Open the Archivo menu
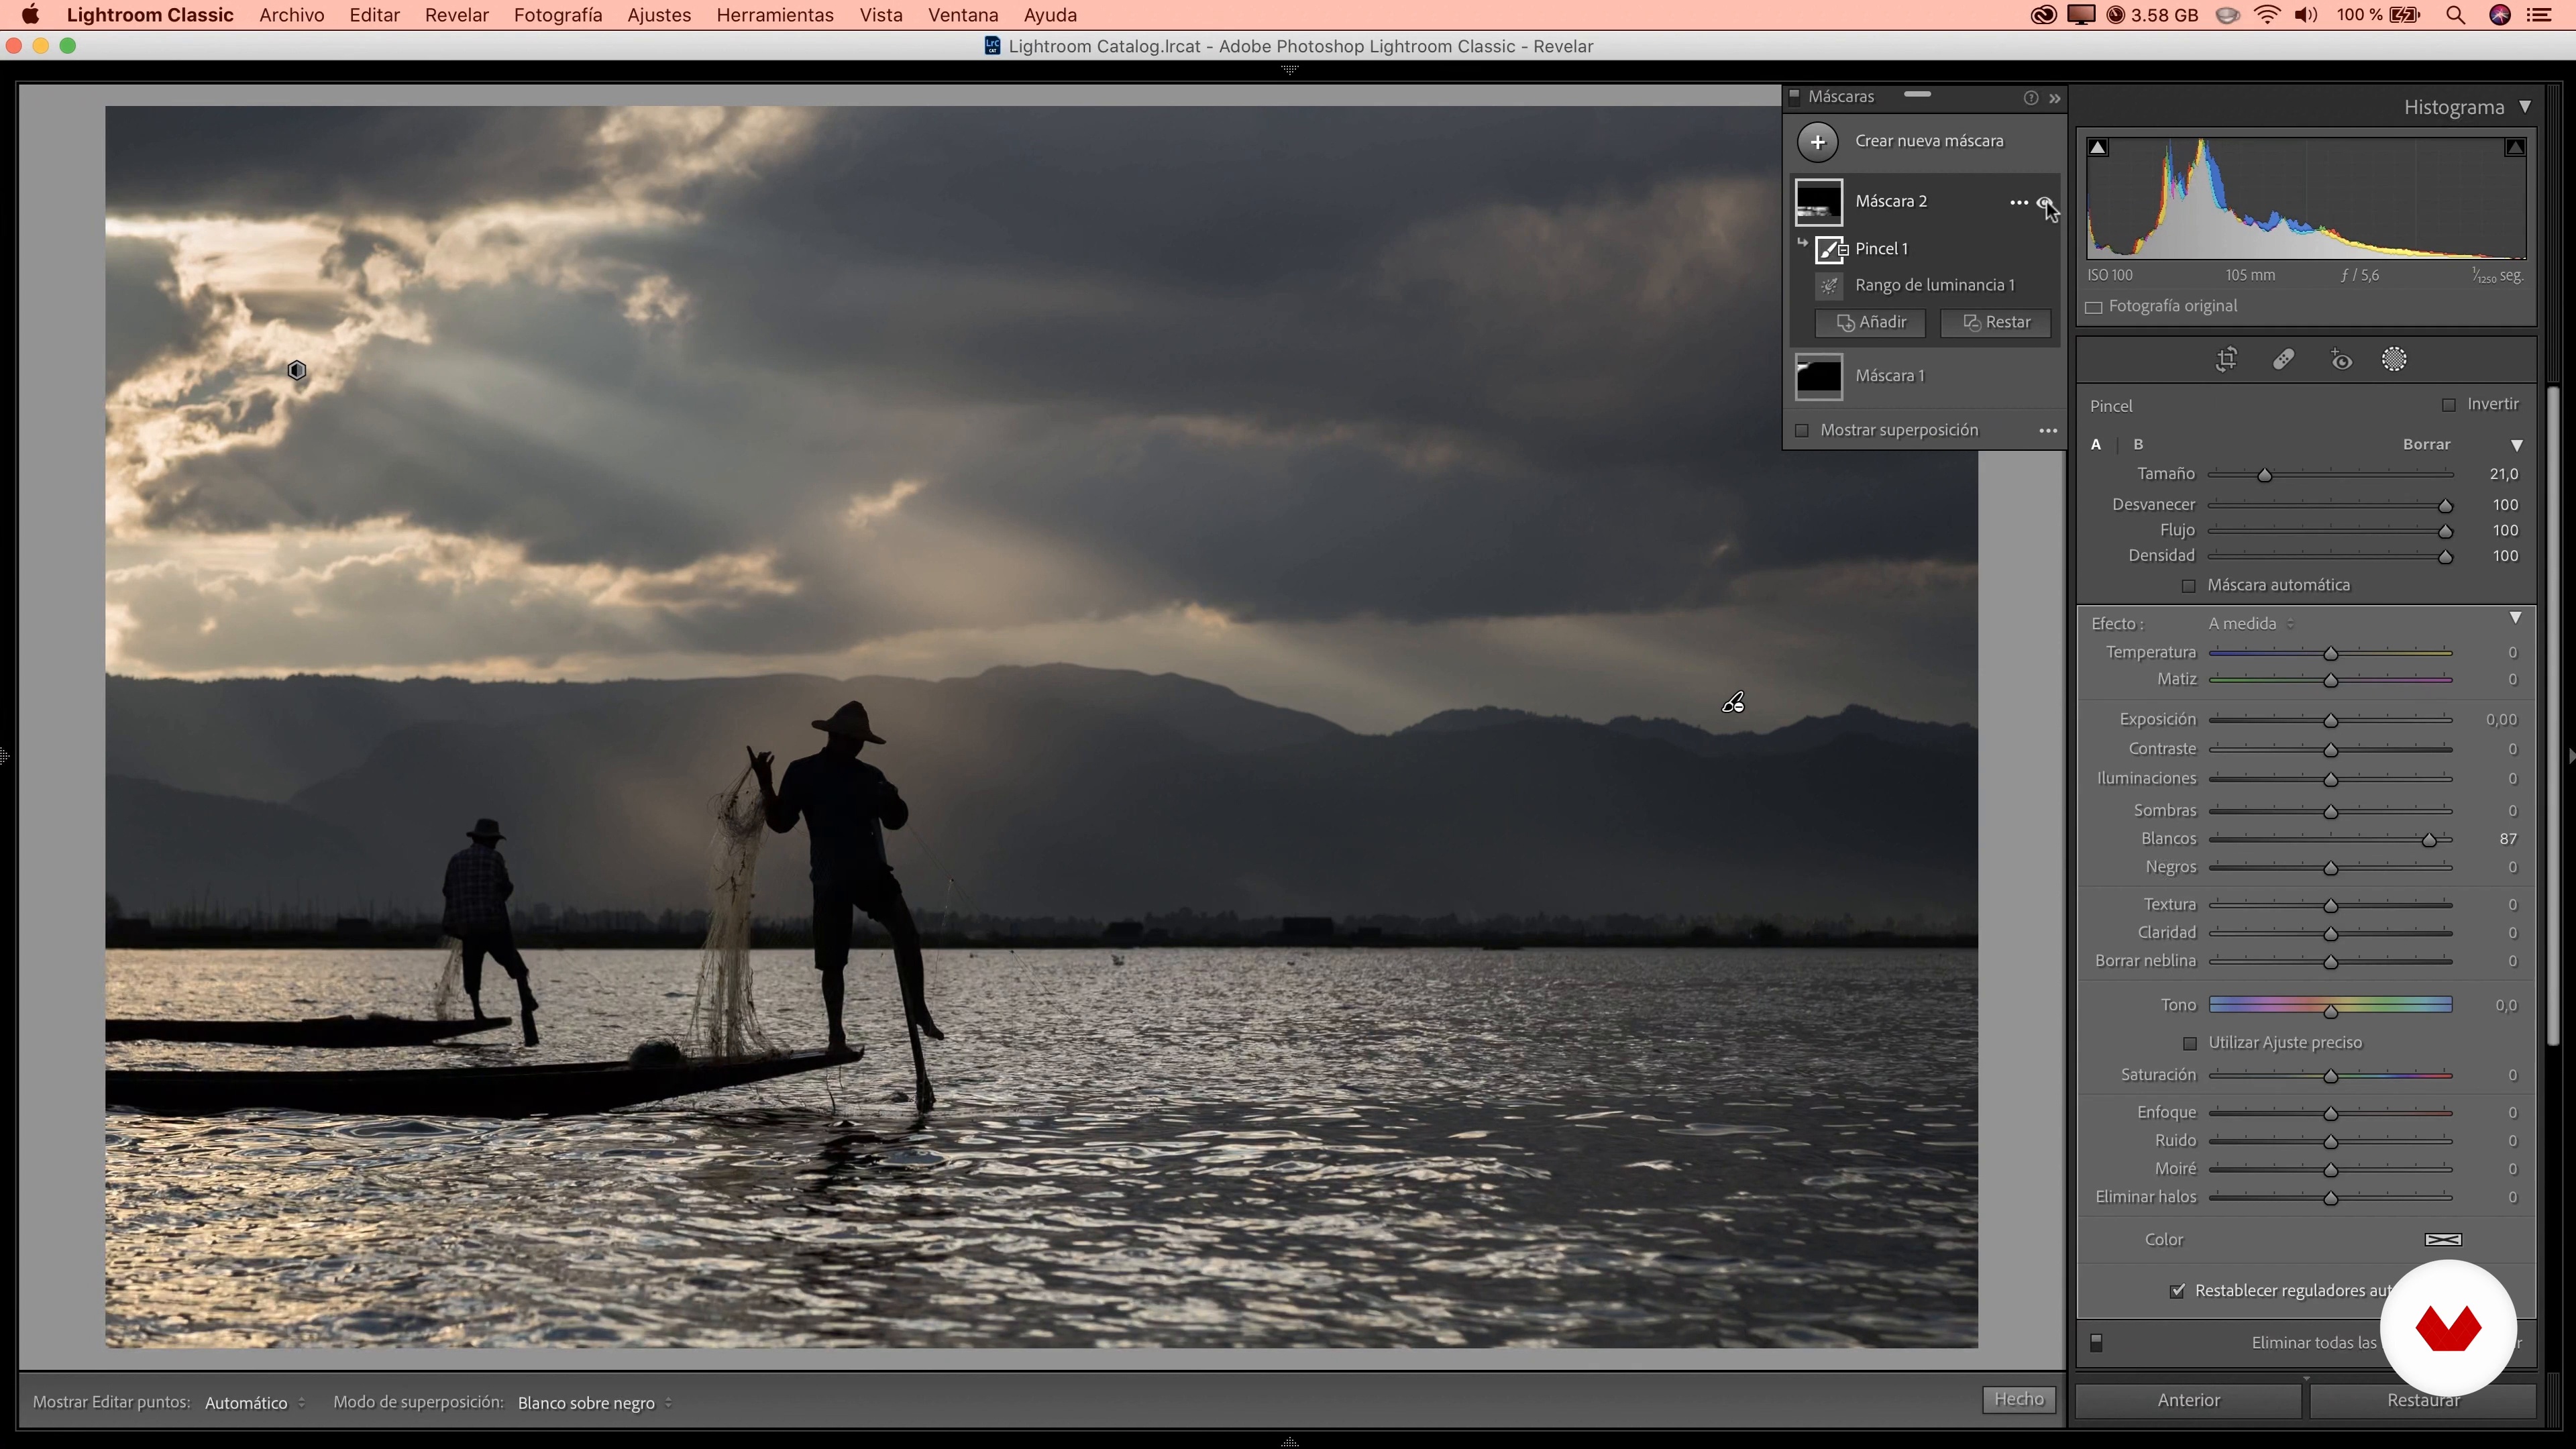 pyautogui.click(x=291, y=15)
